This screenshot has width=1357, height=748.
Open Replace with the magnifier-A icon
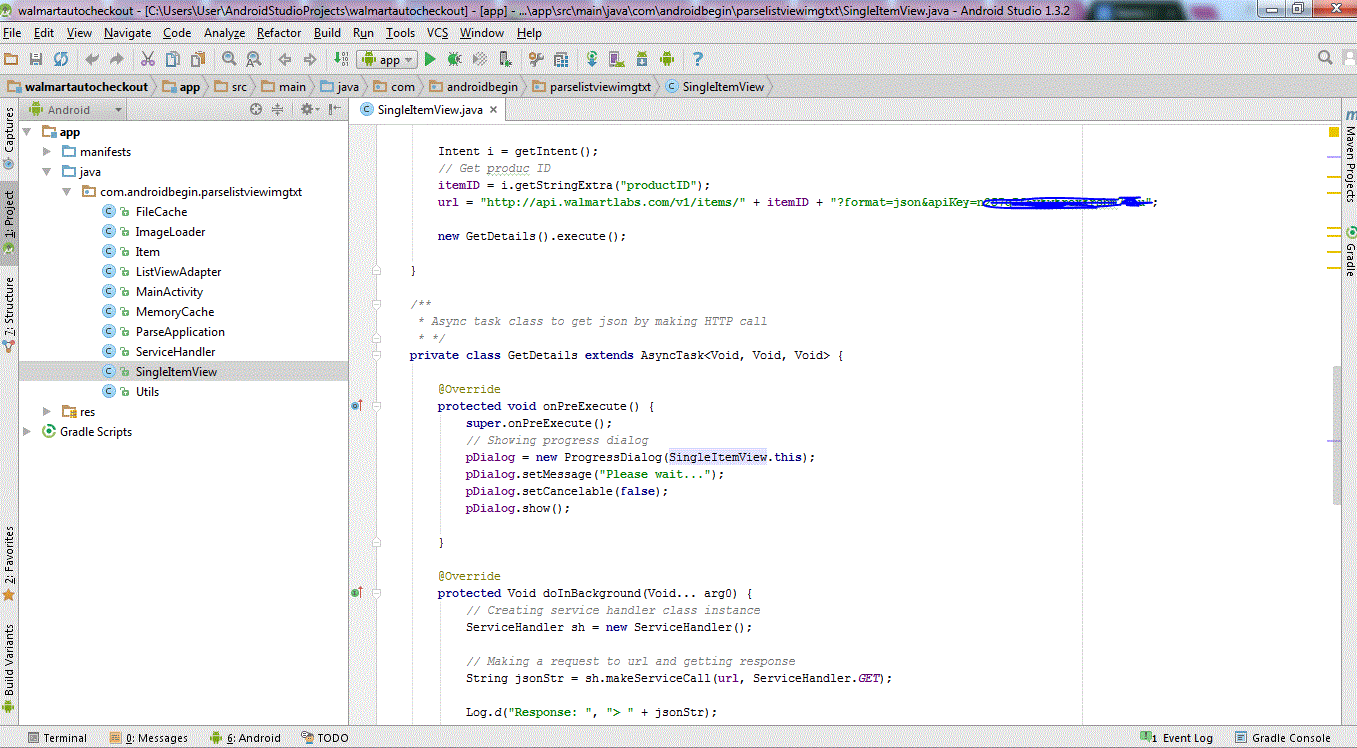pyautogui.click(x=253, y=60)
